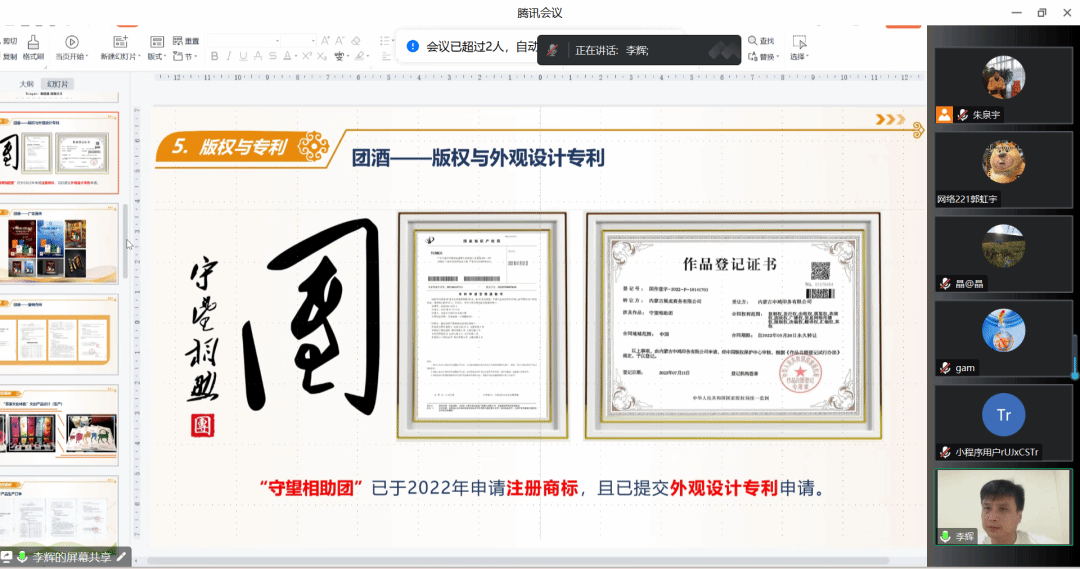Toggle Bold formatting

coord(214,56)
